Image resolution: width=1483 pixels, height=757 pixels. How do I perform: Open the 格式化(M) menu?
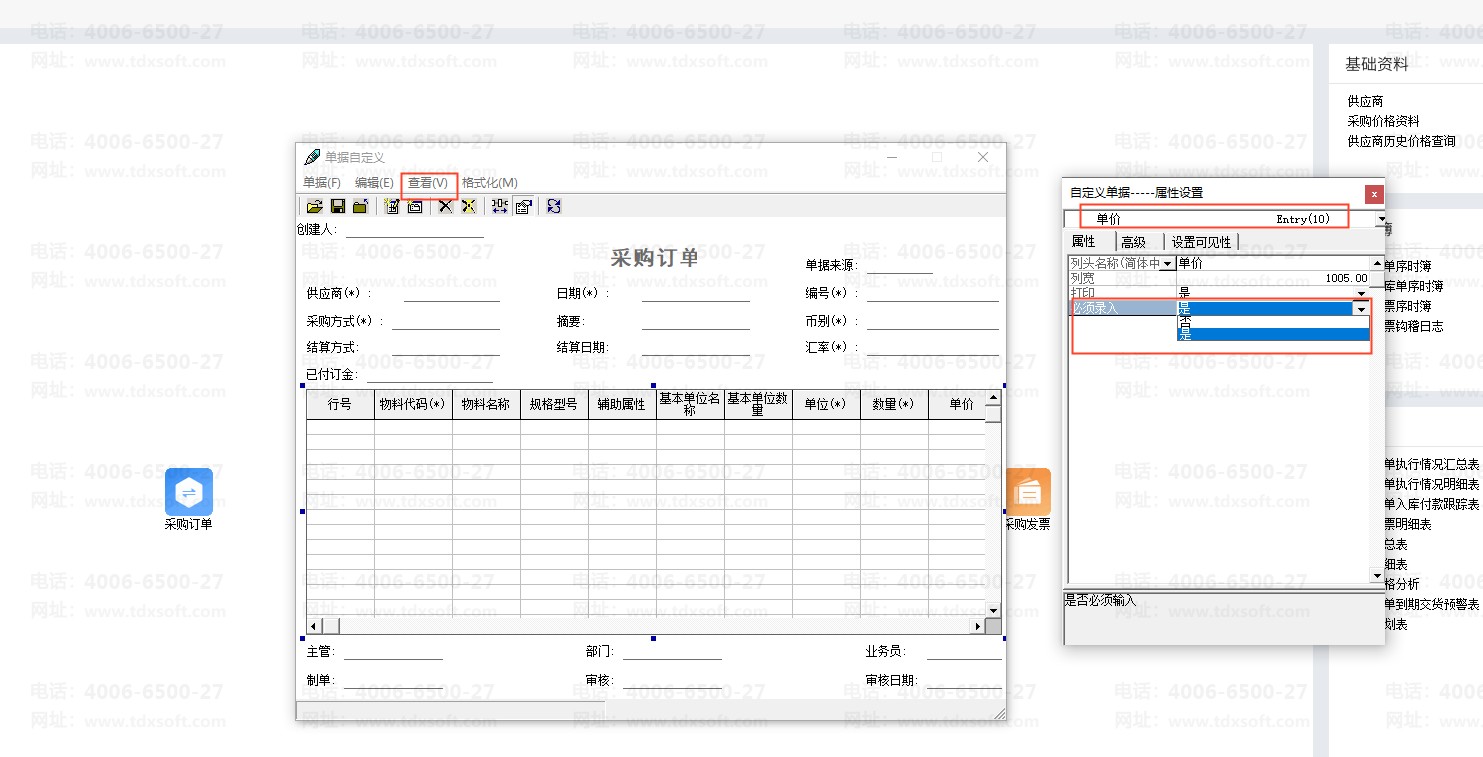pyautogui.click(x=490, y=183)
